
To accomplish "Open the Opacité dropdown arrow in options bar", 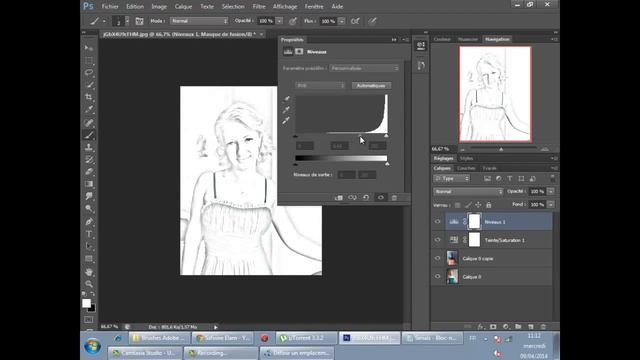I will pyautogui.click(x=279, y=21).
